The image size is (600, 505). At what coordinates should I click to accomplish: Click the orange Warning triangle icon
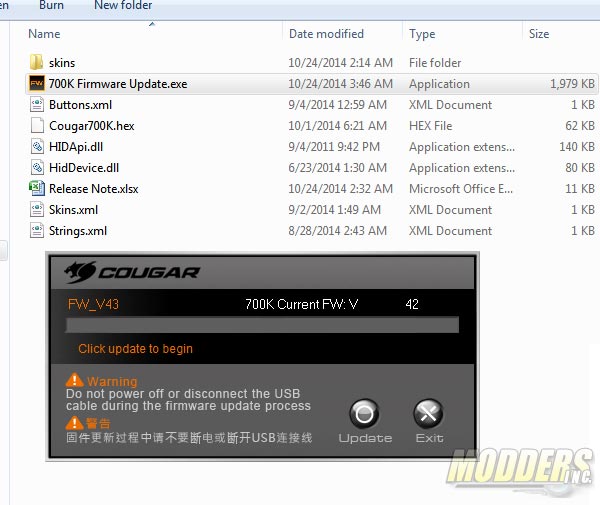[x=74, y=380]
